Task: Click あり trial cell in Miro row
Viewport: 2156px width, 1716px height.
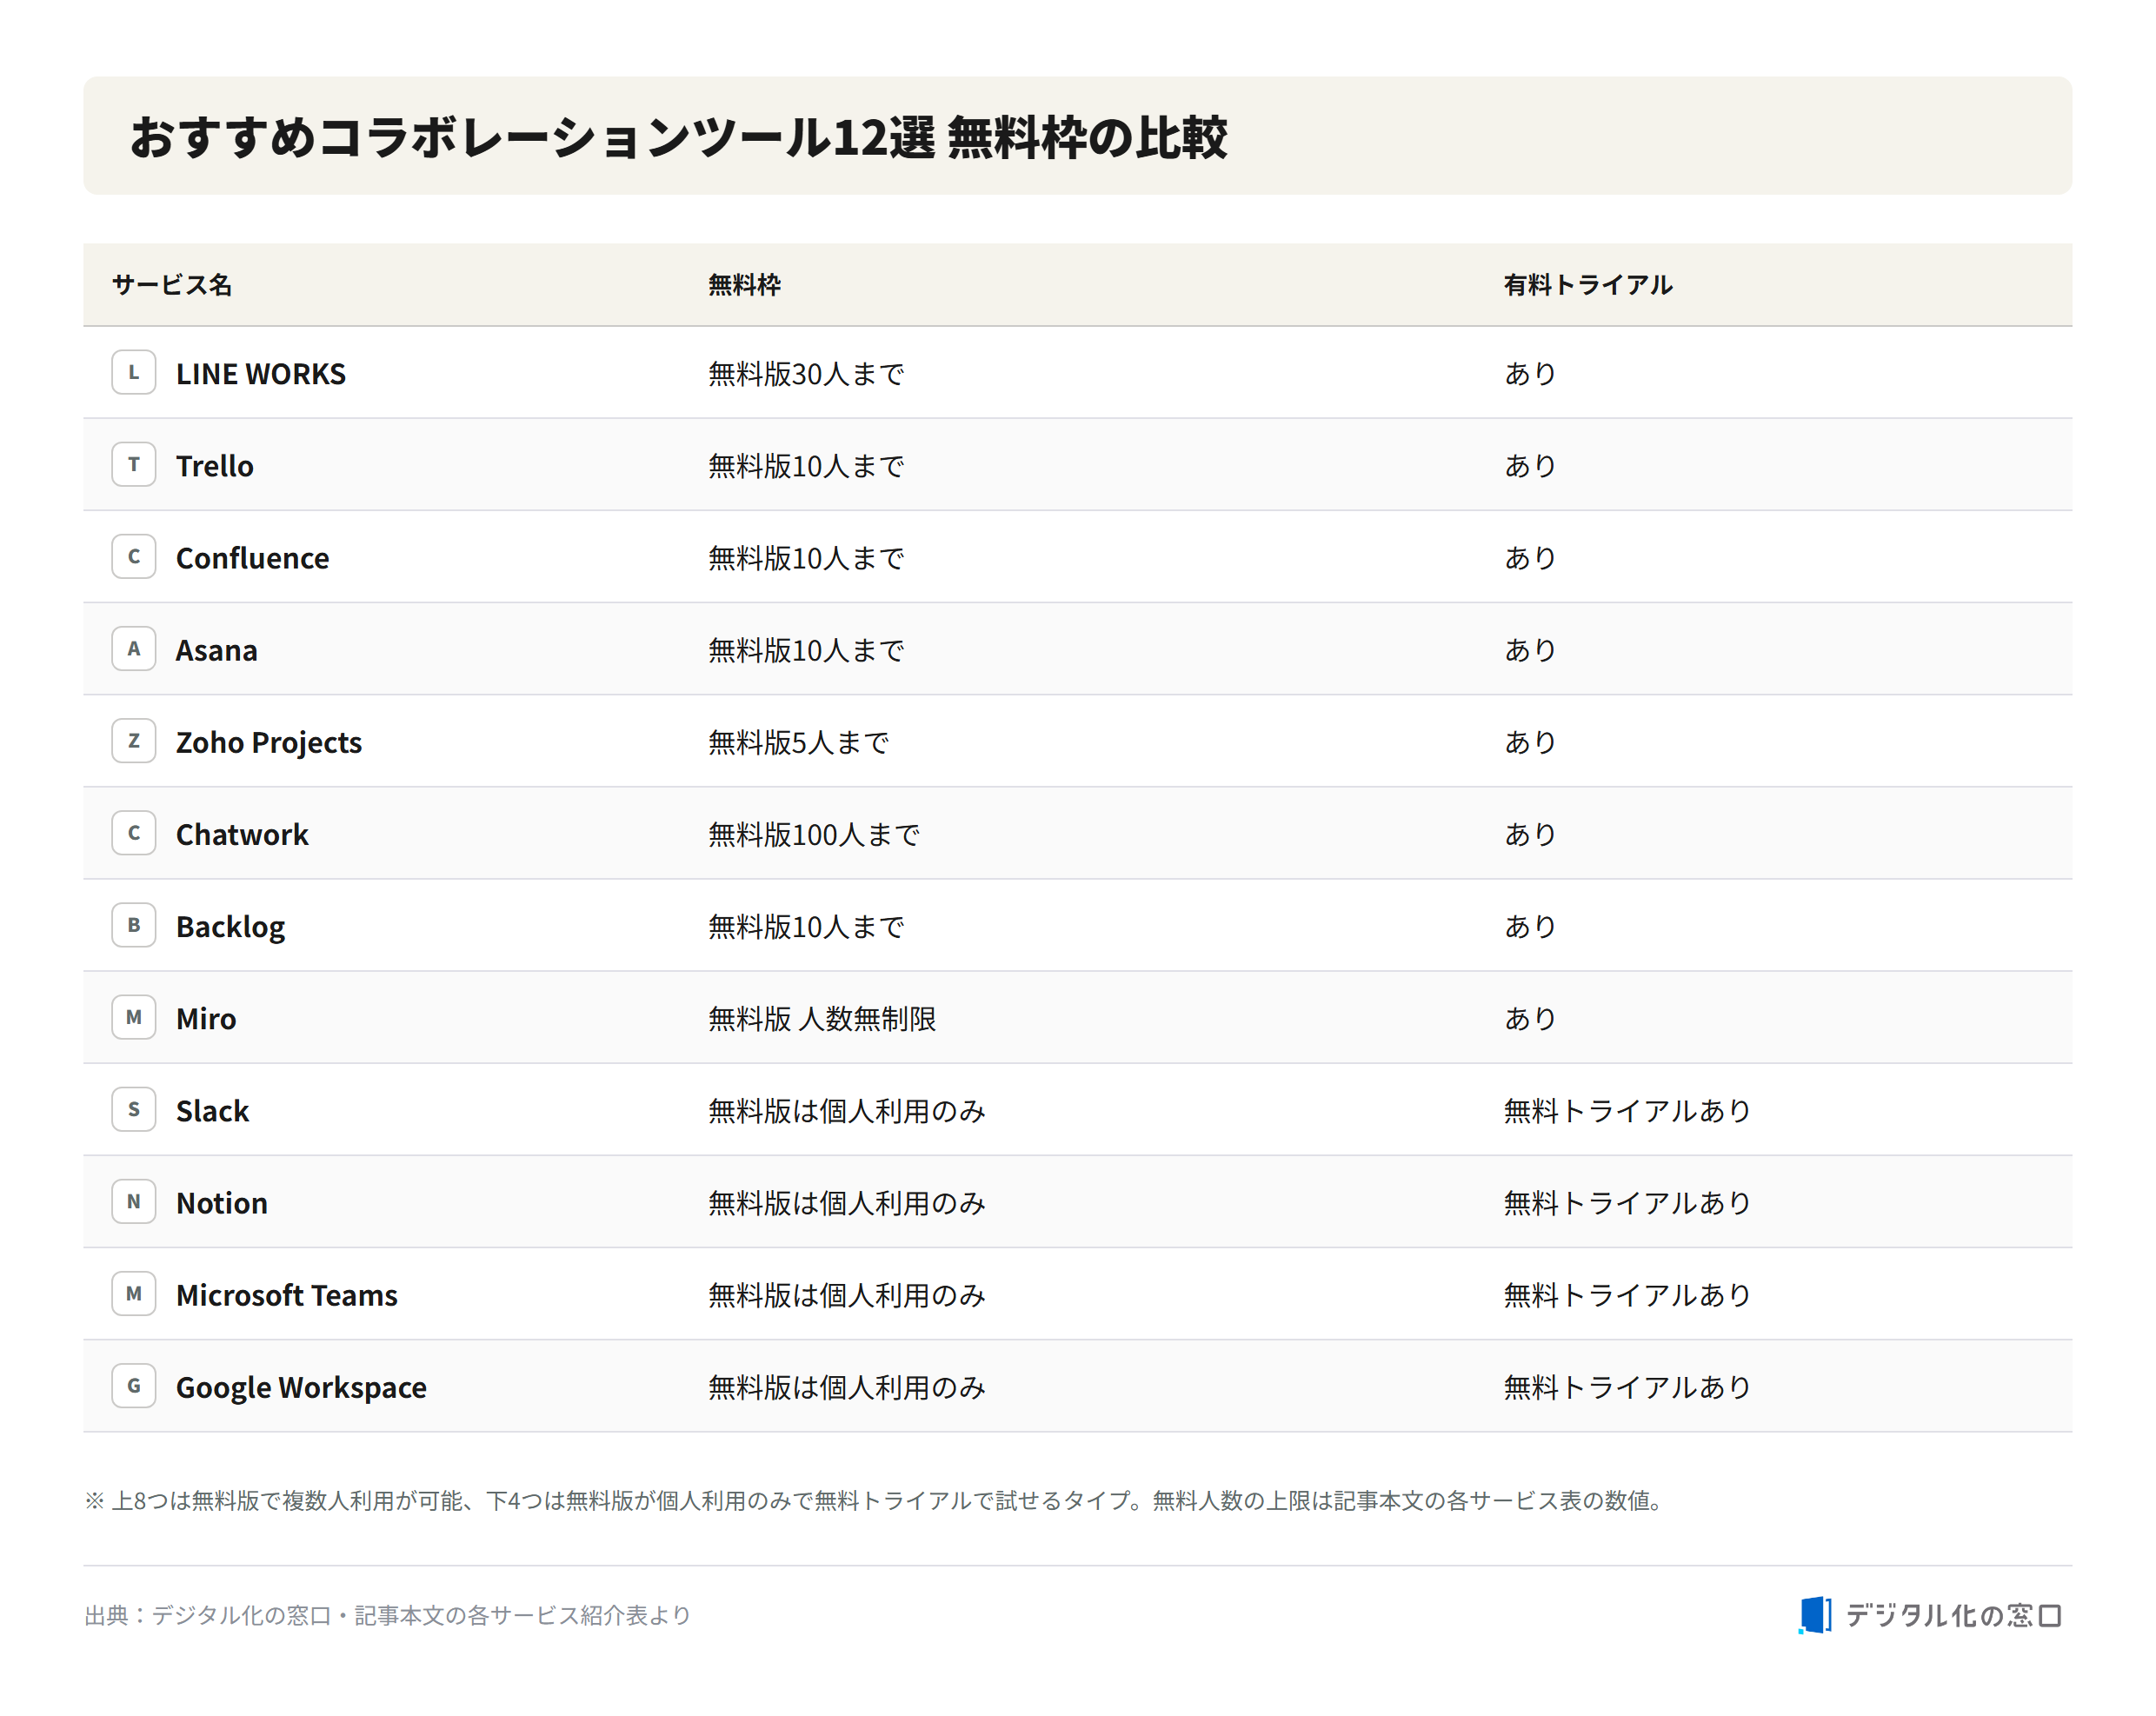Action: coord(1530,1018)
